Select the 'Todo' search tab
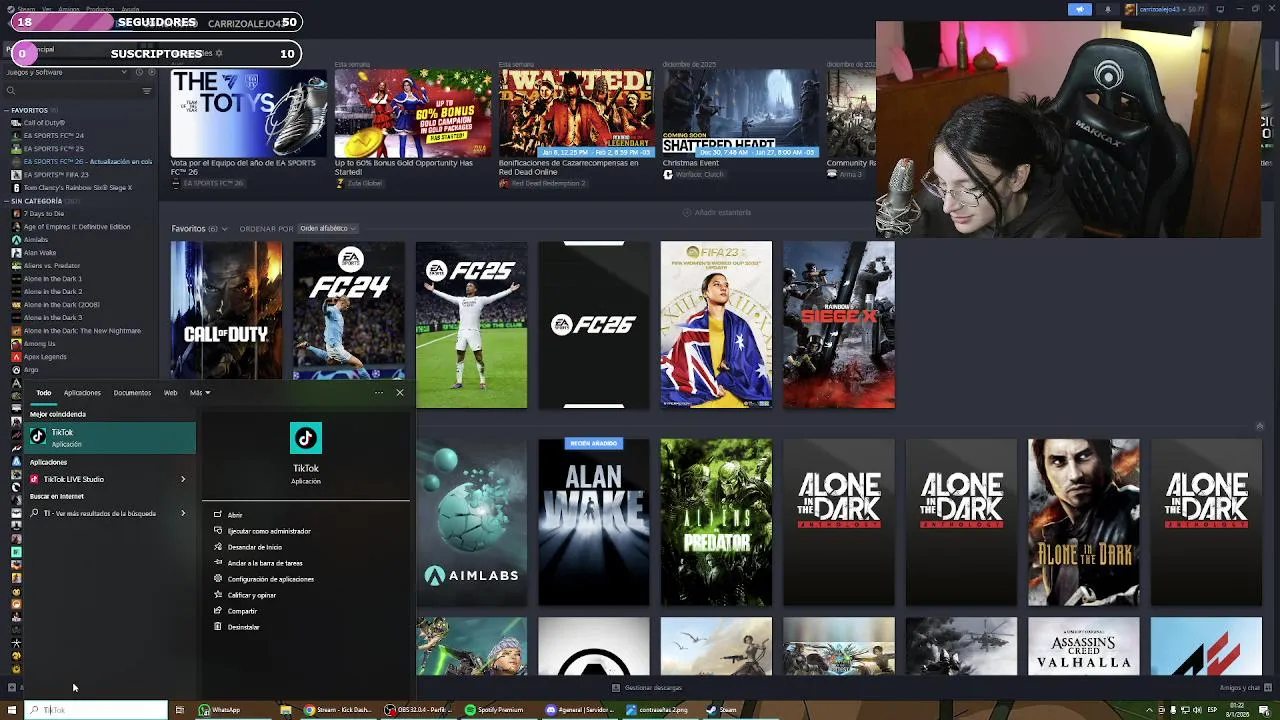 pyautogui.click(x=44, y=393)
